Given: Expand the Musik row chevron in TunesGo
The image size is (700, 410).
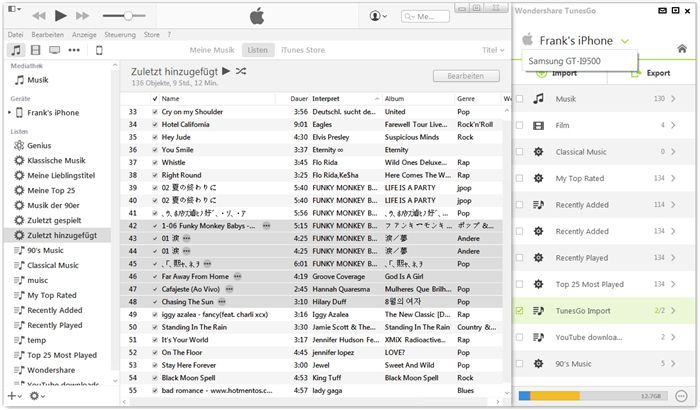Looking at the screenshot, I should click(673, 99).
